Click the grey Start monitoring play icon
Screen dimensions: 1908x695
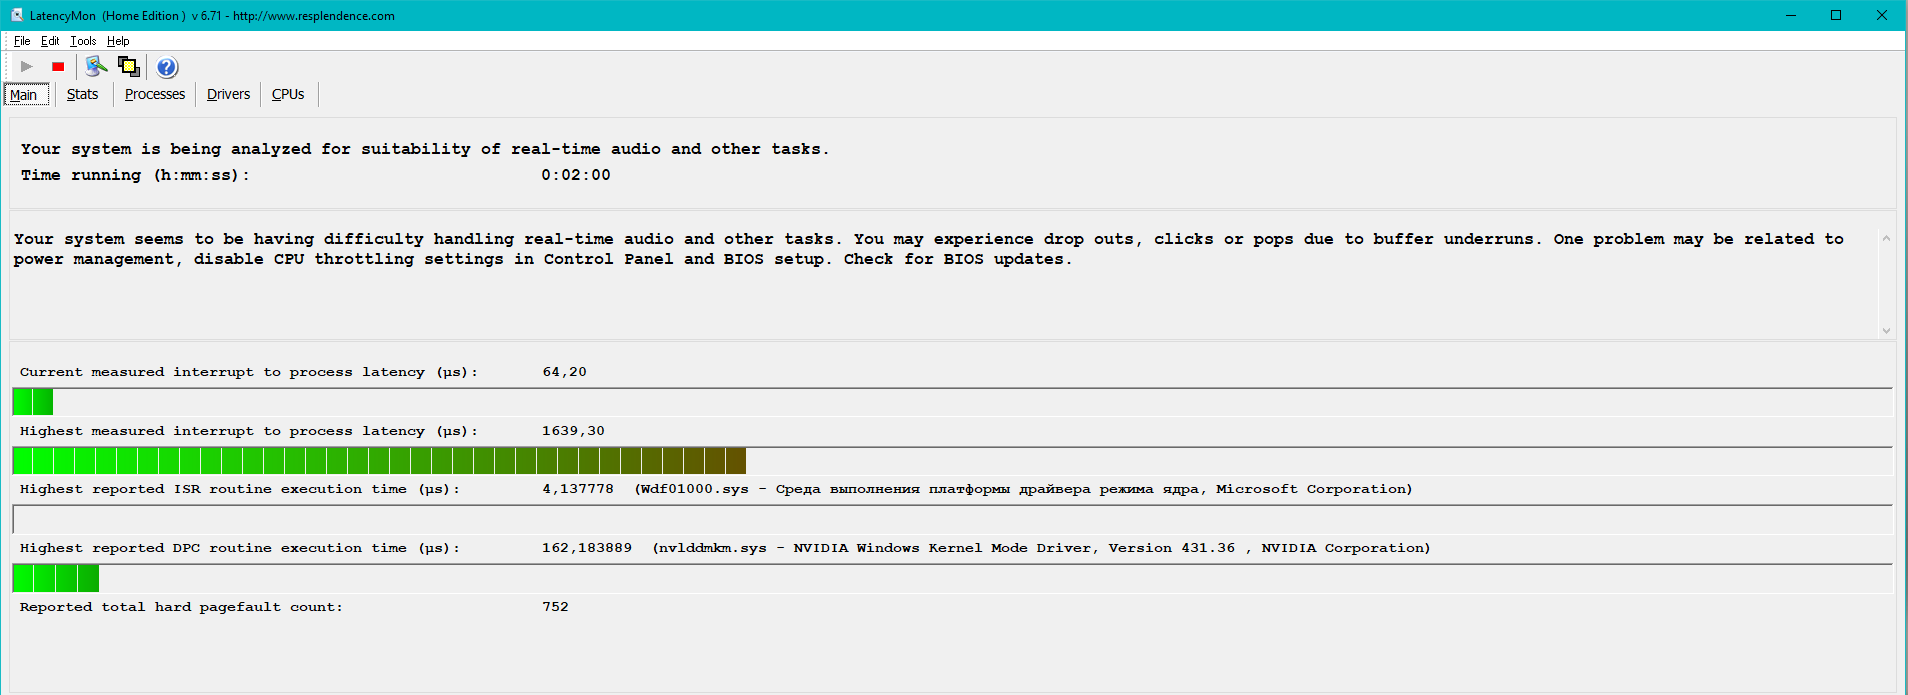pos(27,67)
